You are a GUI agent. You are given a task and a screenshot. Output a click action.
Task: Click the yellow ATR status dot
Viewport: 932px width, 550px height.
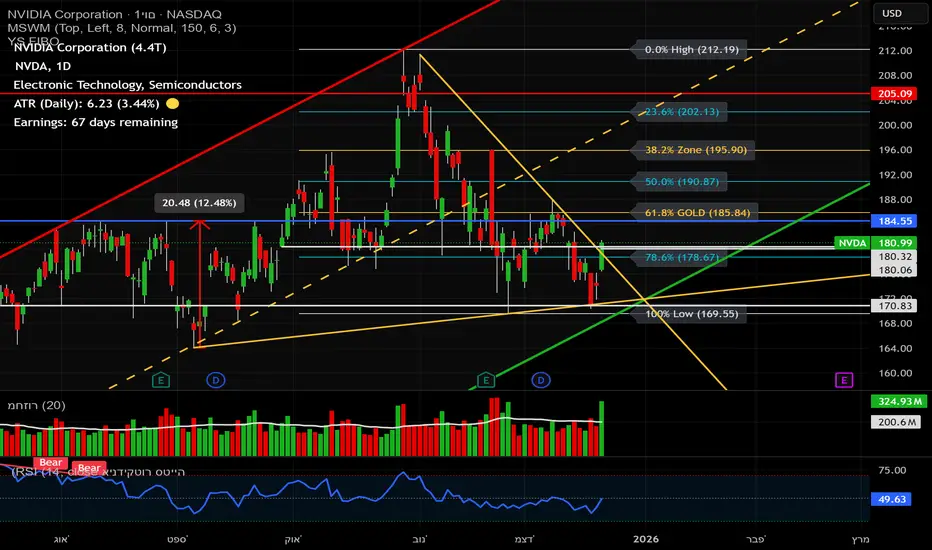click(x=172, y=103)
